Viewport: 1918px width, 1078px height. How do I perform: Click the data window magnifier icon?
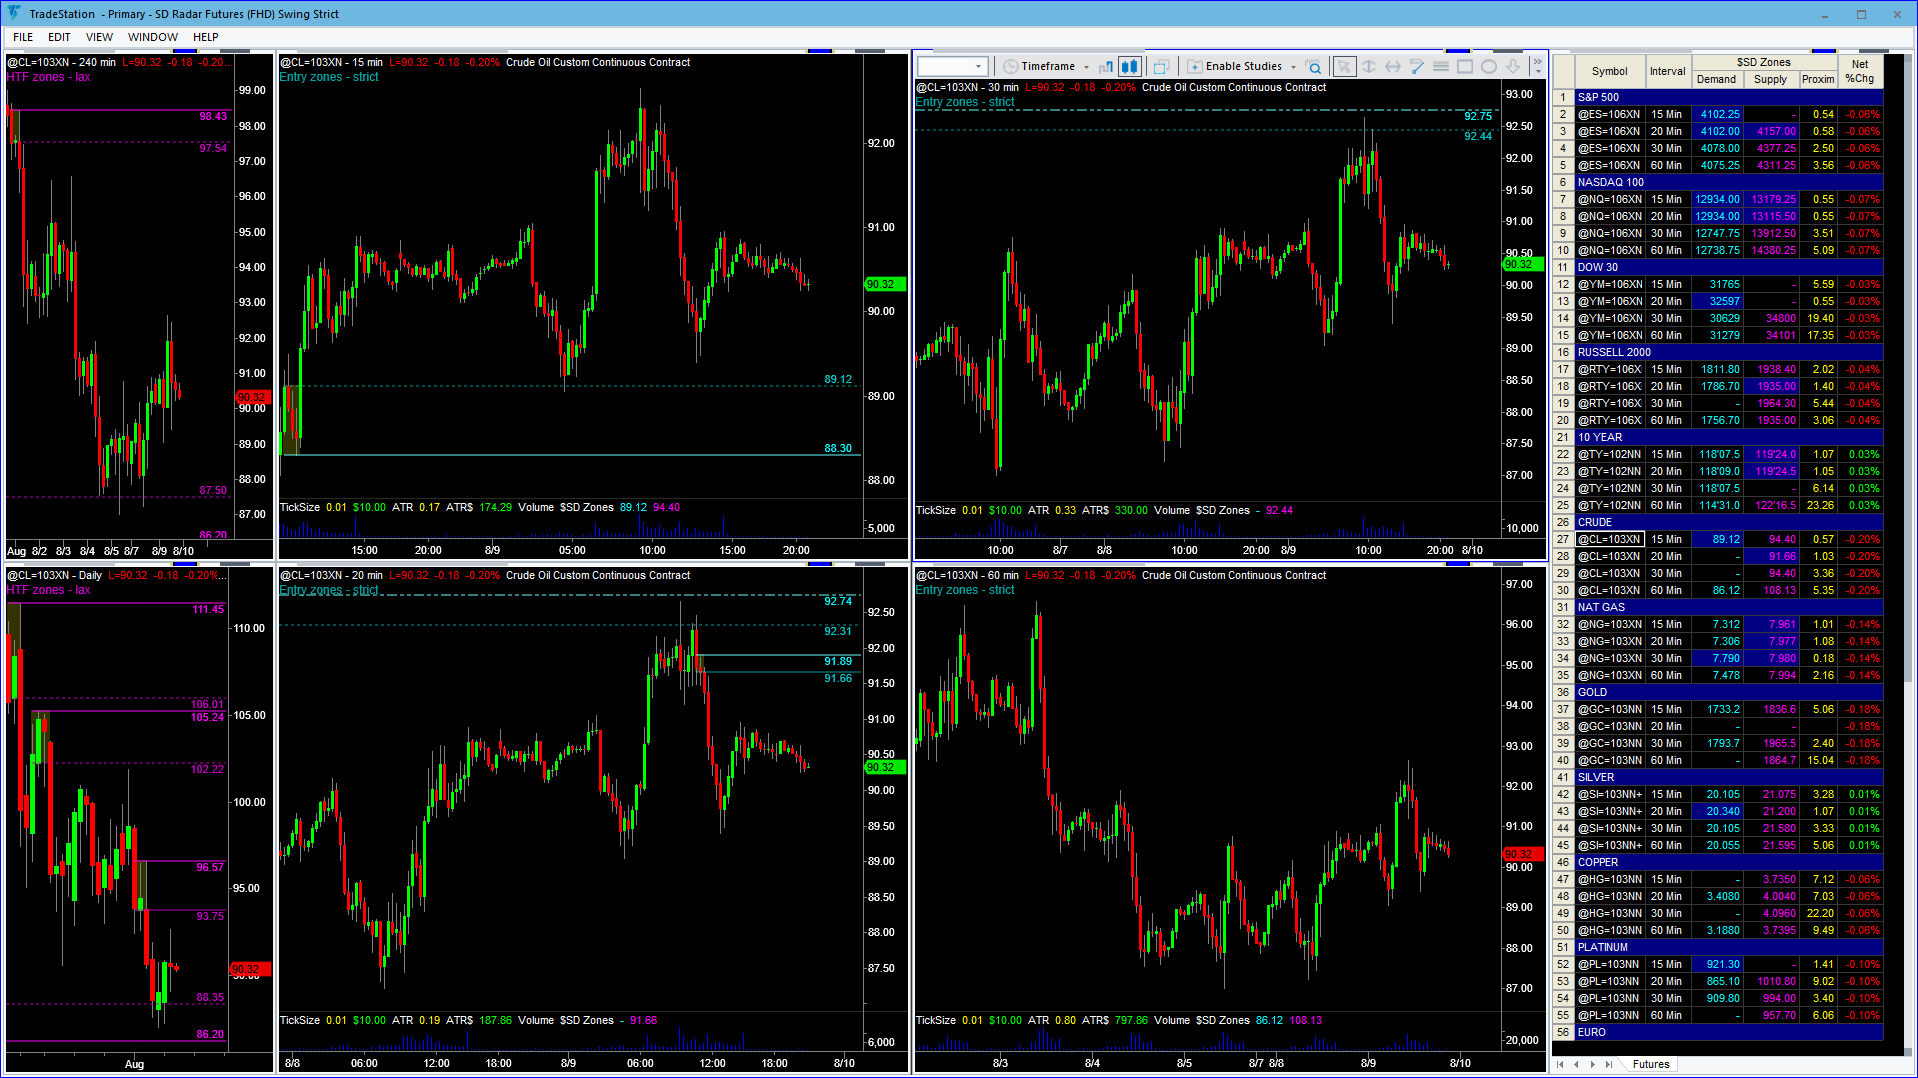(x=1314, y=66)
